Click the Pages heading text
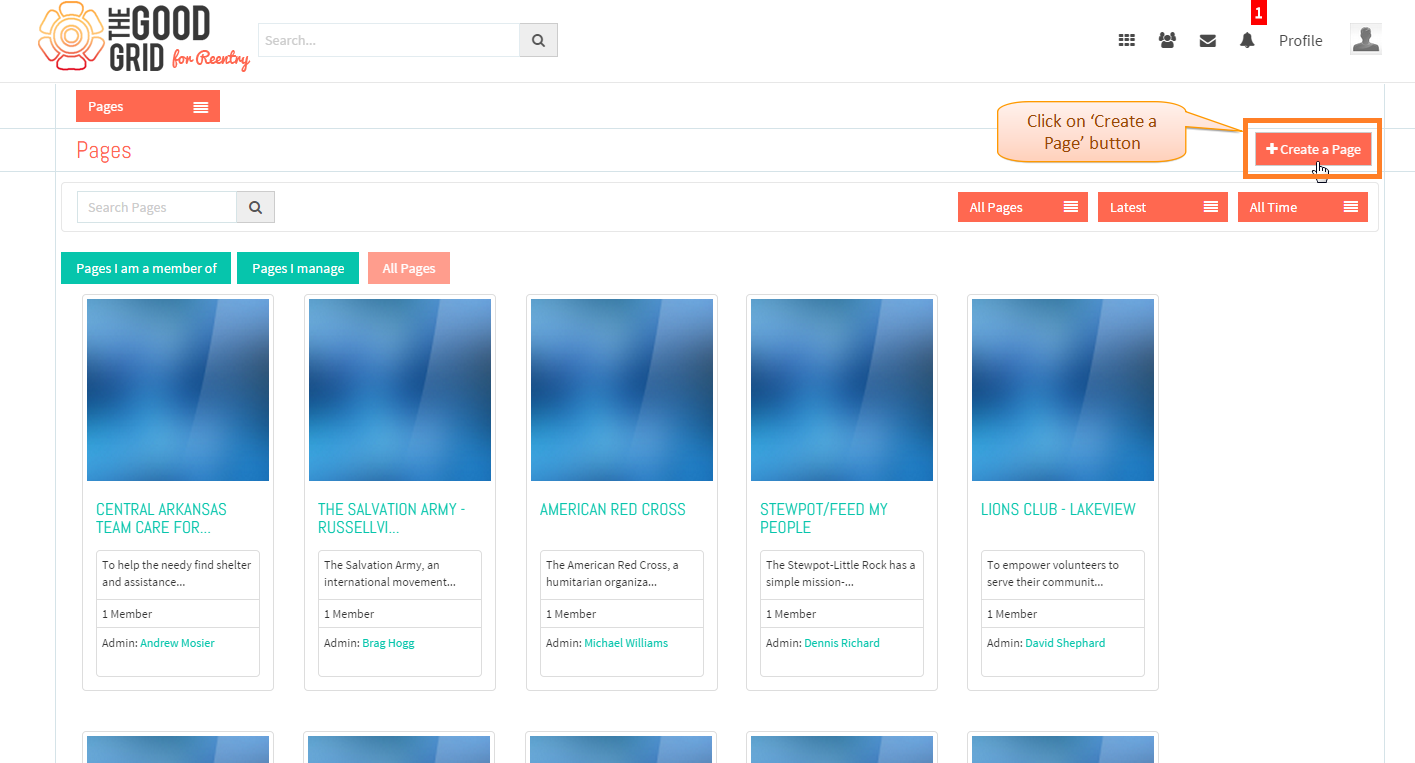Image resolution: width=1415 pixels, height=763 pixels. click(x=104, y=150)
